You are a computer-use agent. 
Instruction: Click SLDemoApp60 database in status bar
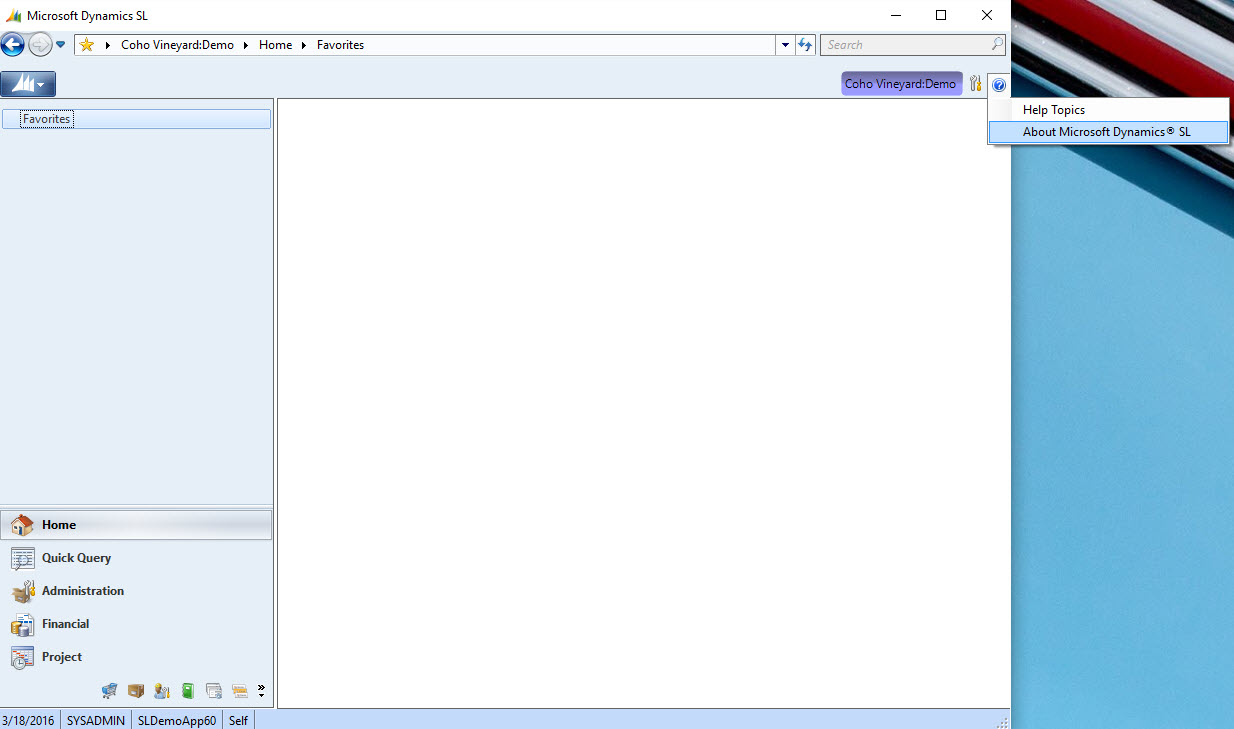pyautogui.click(x=177, y=720)
